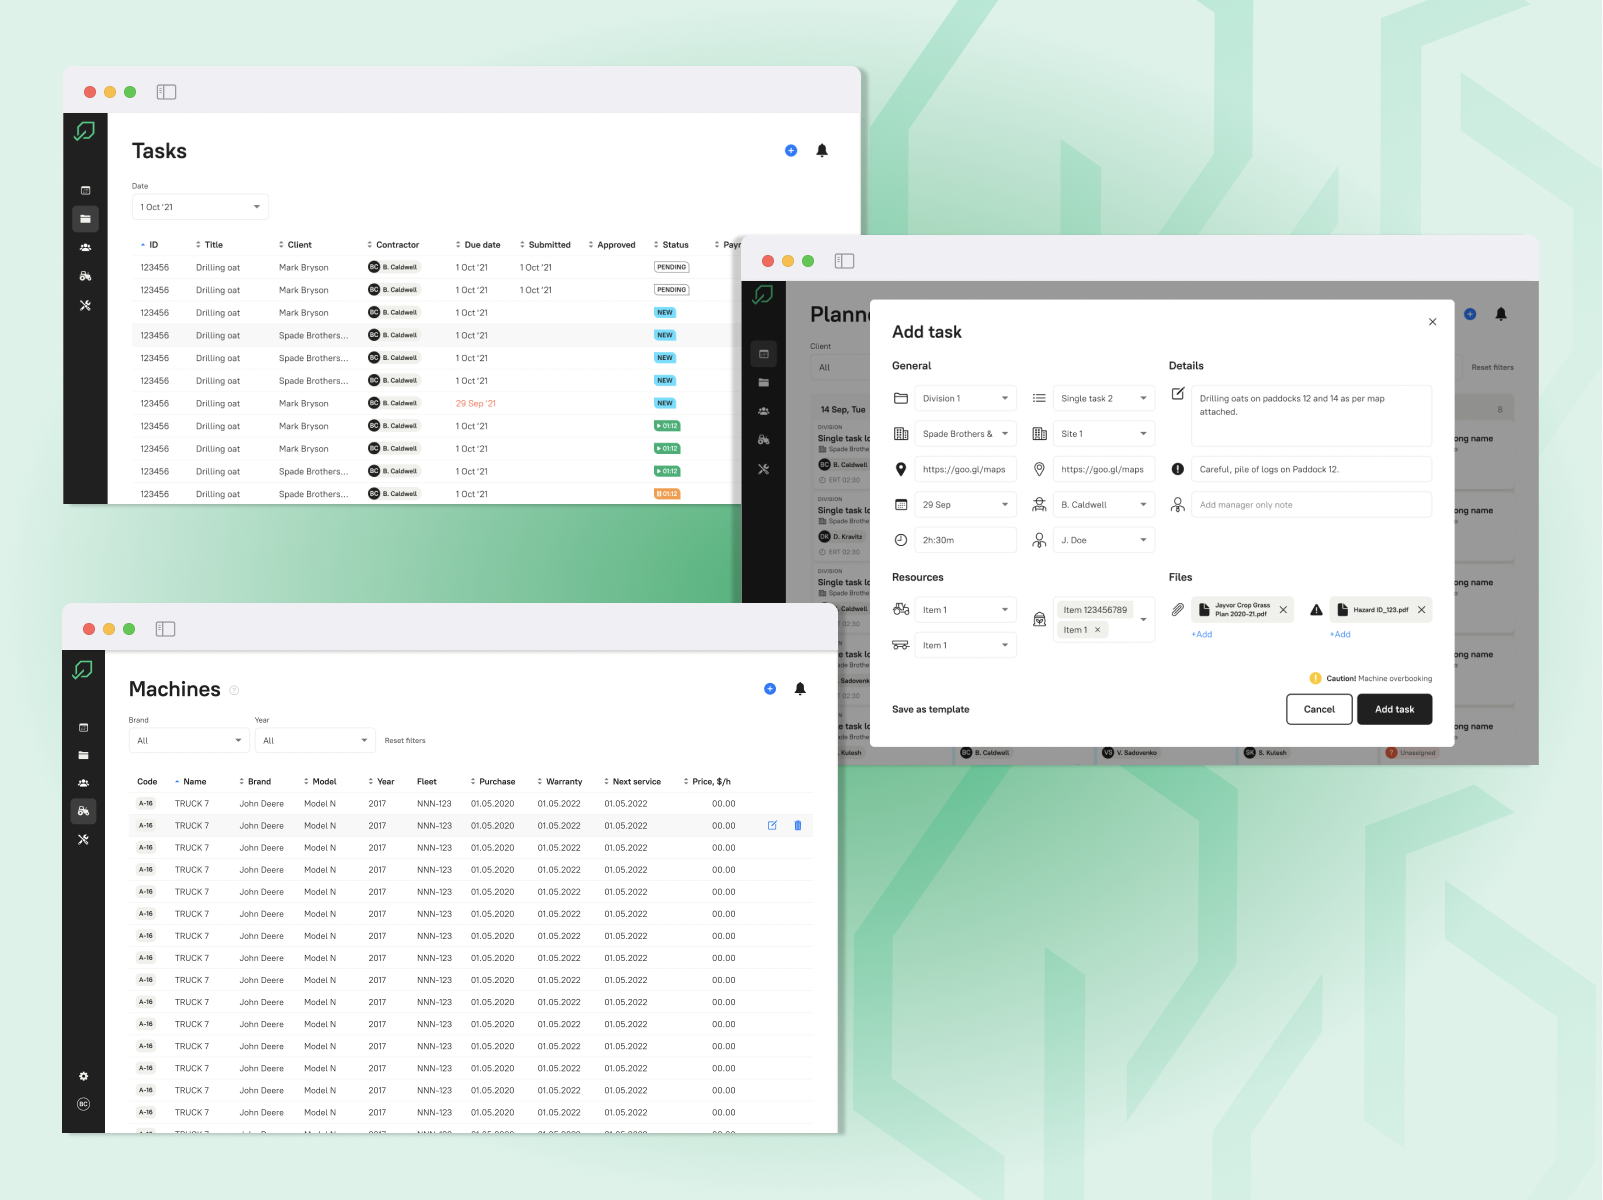Expand the B. Caldwell contractor dropdown
Image resolution: width=1603 pixels, height=1200 pixels.
[1104, 505]
